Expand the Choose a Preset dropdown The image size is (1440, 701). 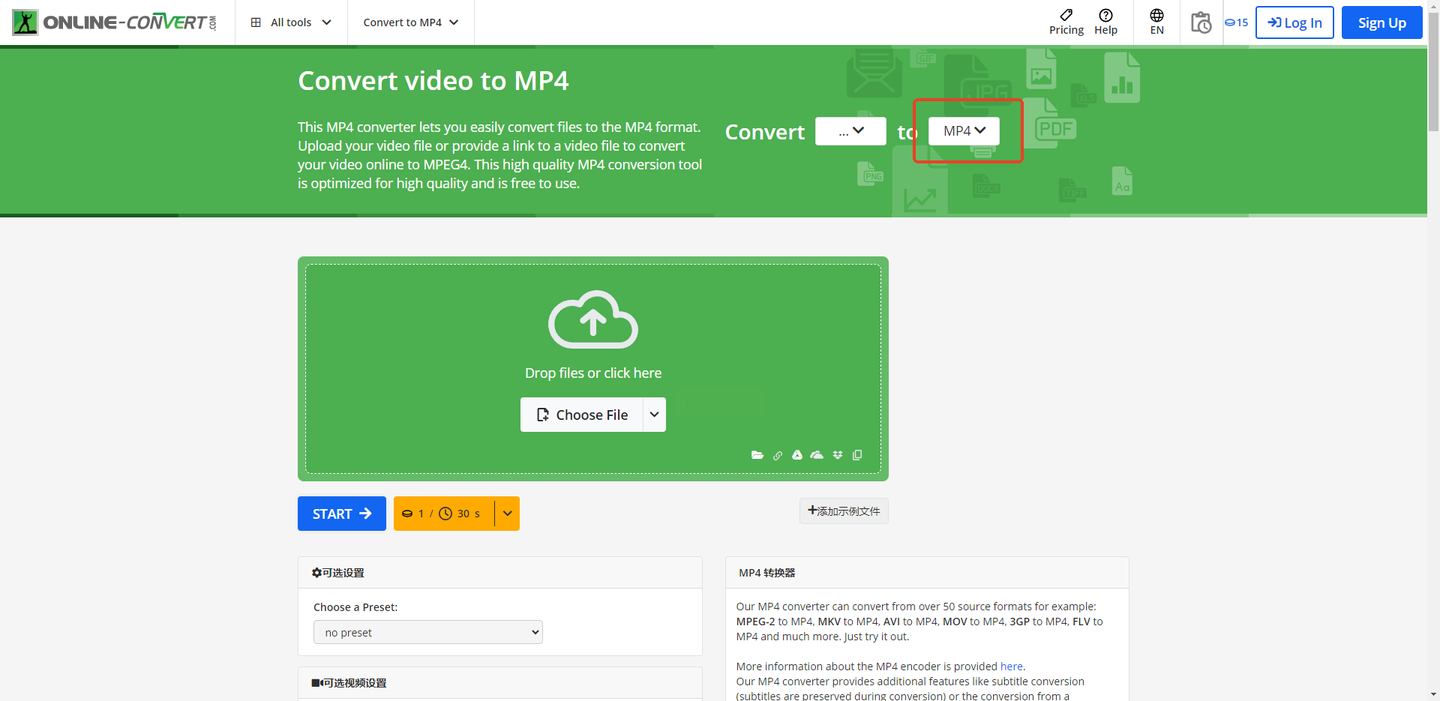(x=428, y=632)
